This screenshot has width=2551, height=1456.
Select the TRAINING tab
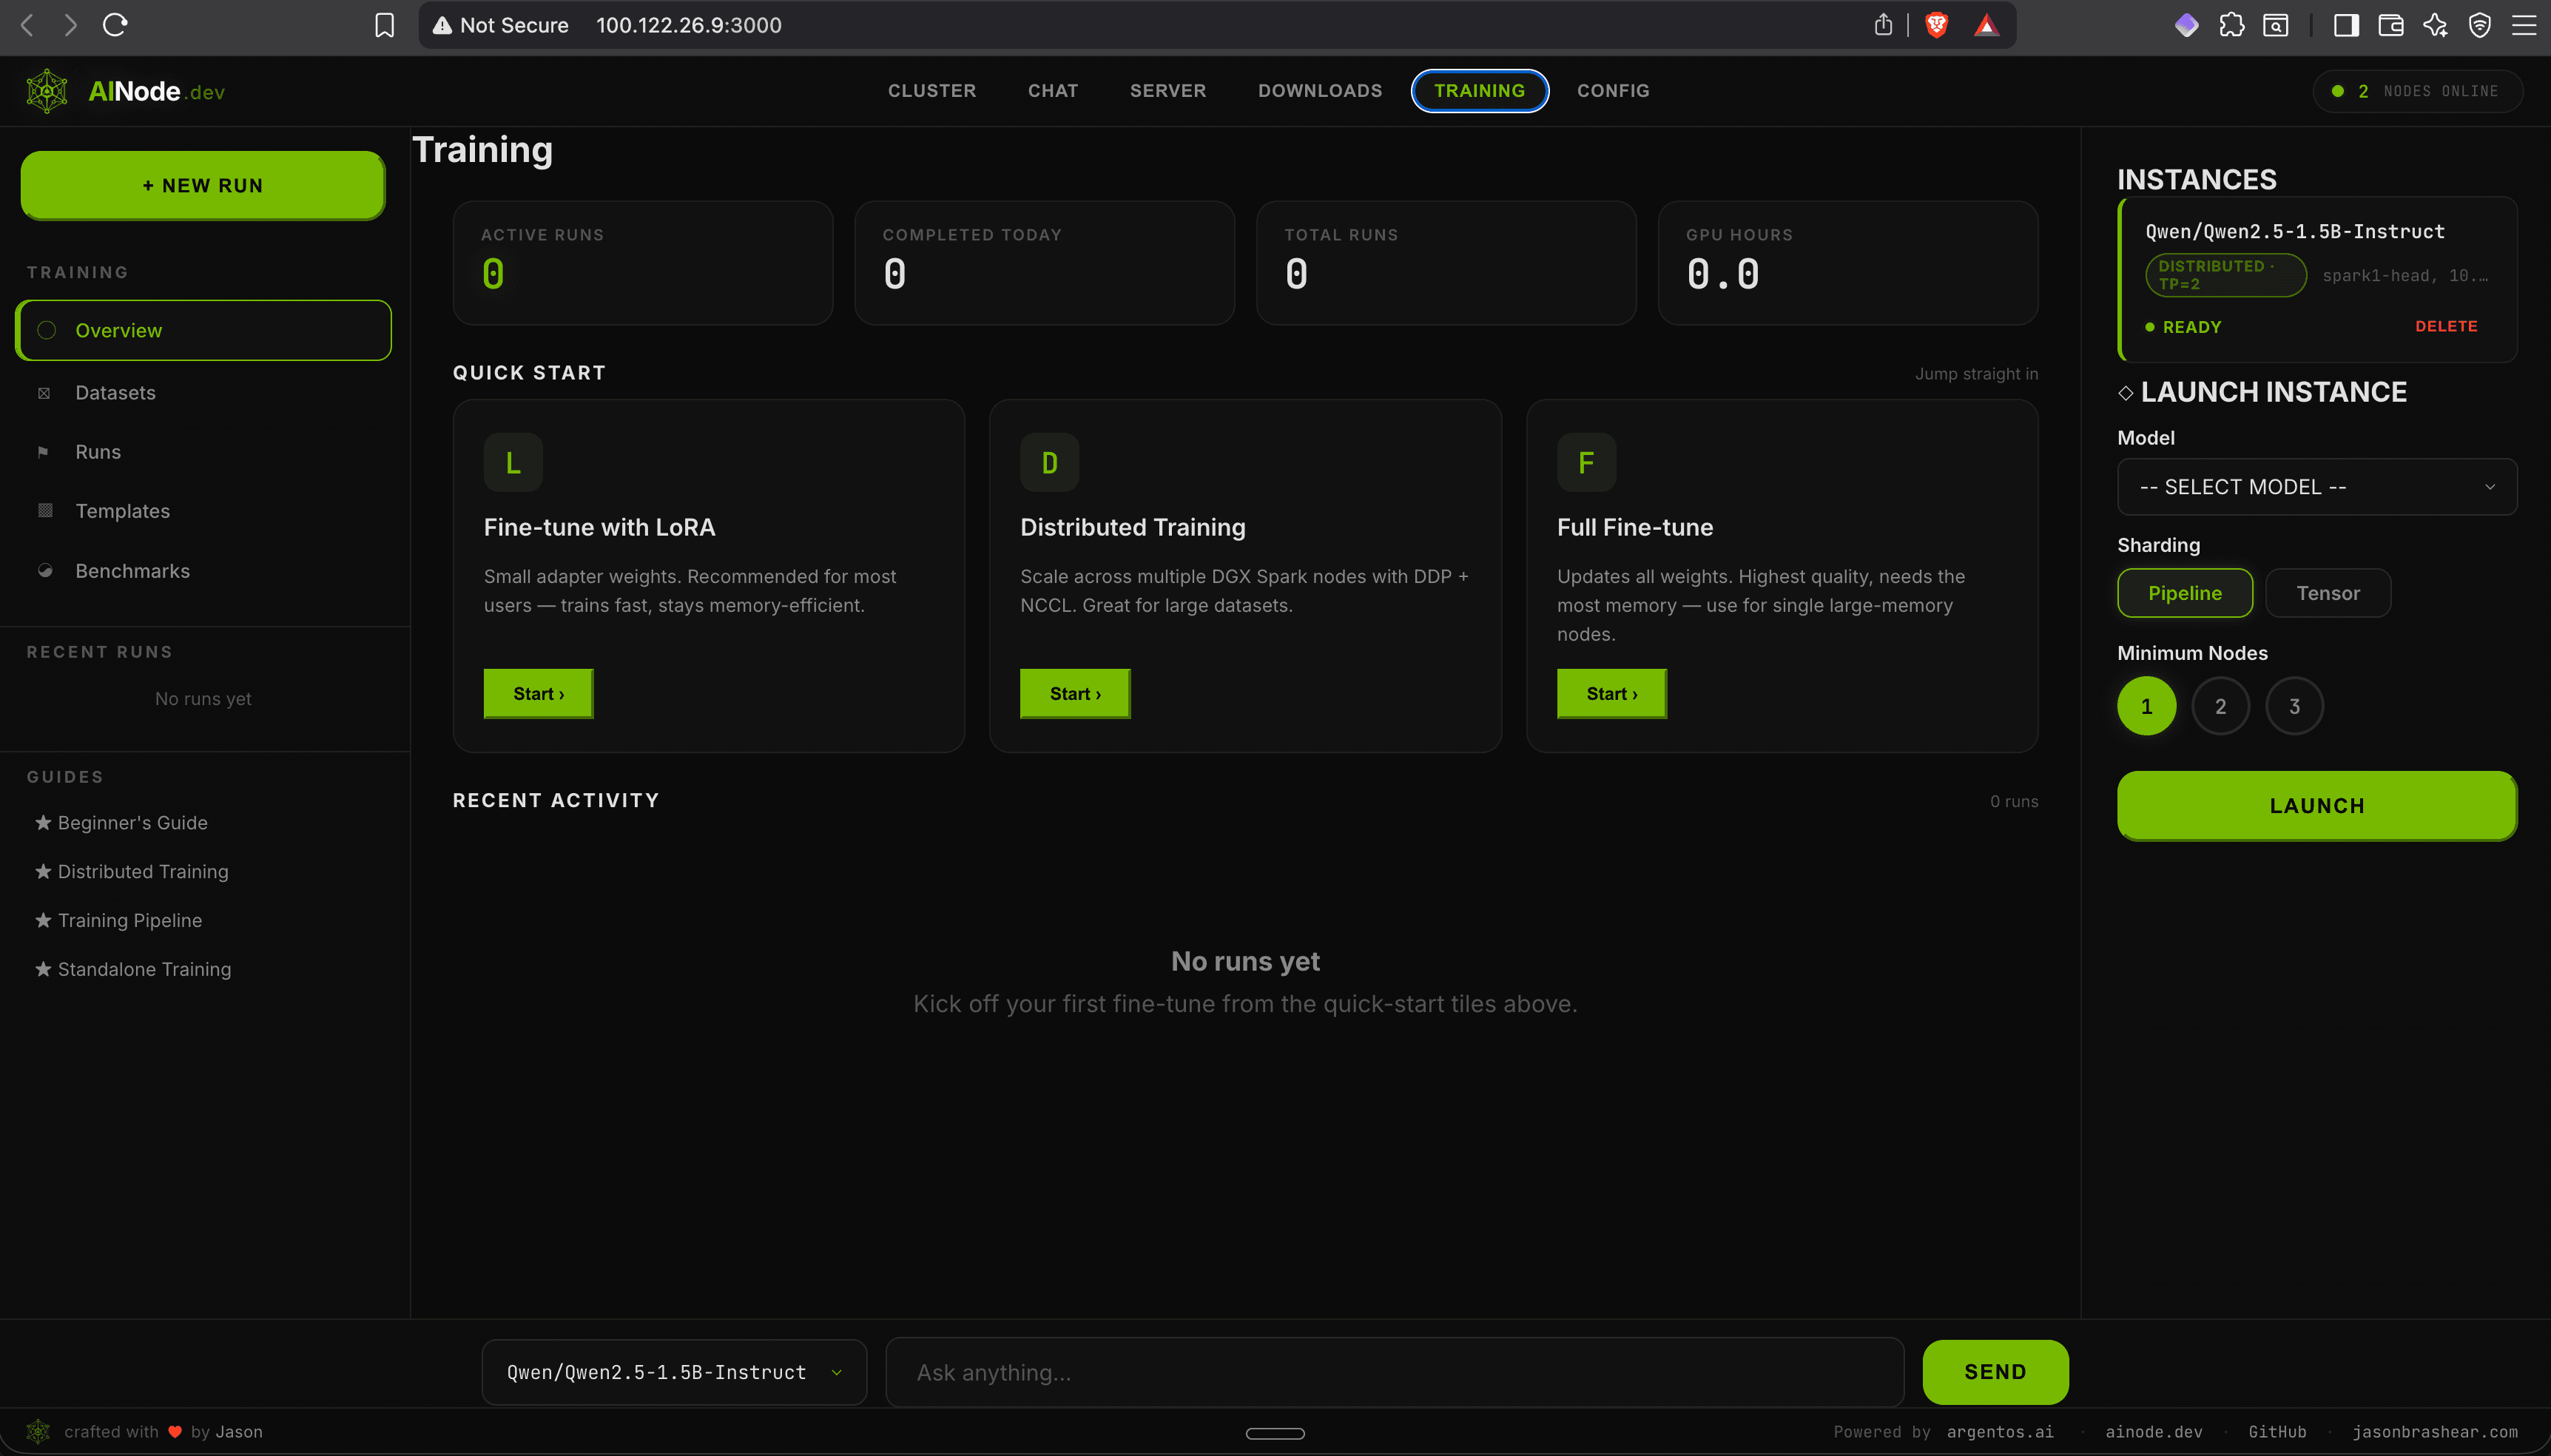click(1479, 91)
